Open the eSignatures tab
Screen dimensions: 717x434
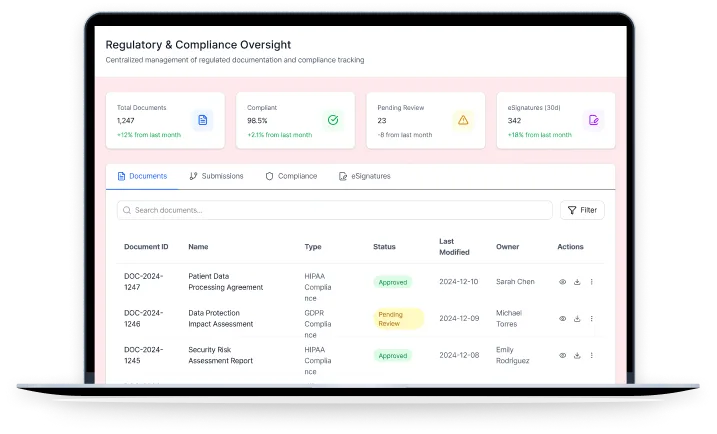(364, 176)
